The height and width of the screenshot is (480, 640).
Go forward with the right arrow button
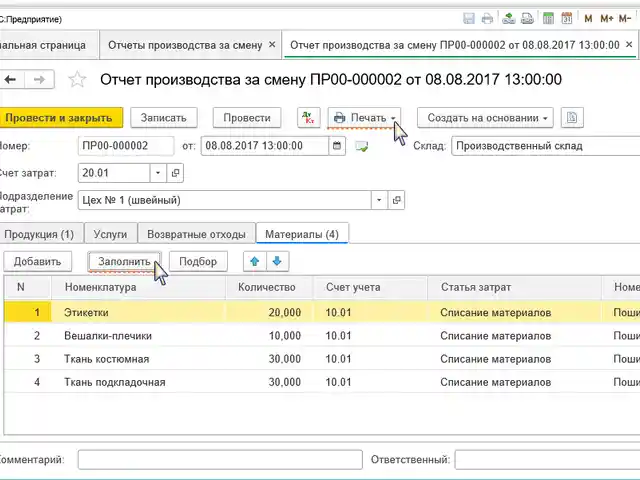(x=40, y=80)
